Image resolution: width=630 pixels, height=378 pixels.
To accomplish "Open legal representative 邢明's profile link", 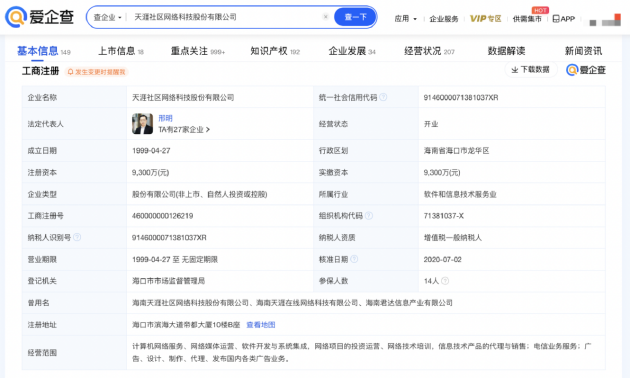I will click(165, 118).
